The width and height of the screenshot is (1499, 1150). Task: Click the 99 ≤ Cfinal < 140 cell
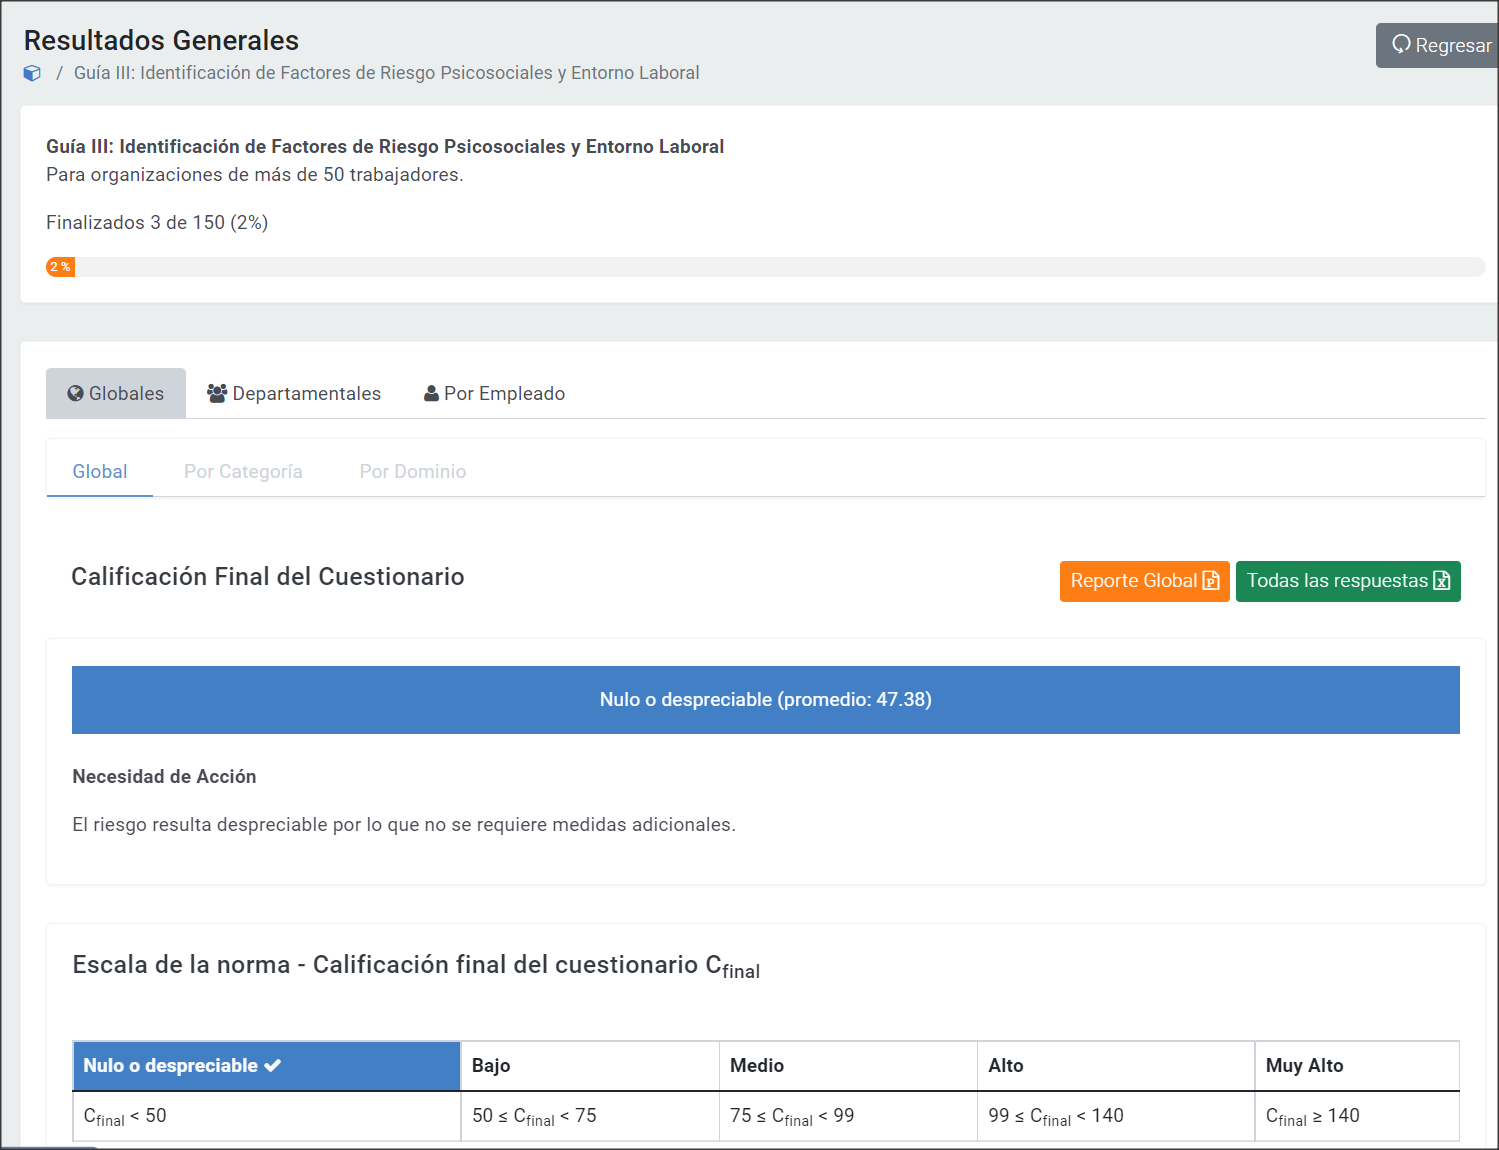(1116, 1116)
